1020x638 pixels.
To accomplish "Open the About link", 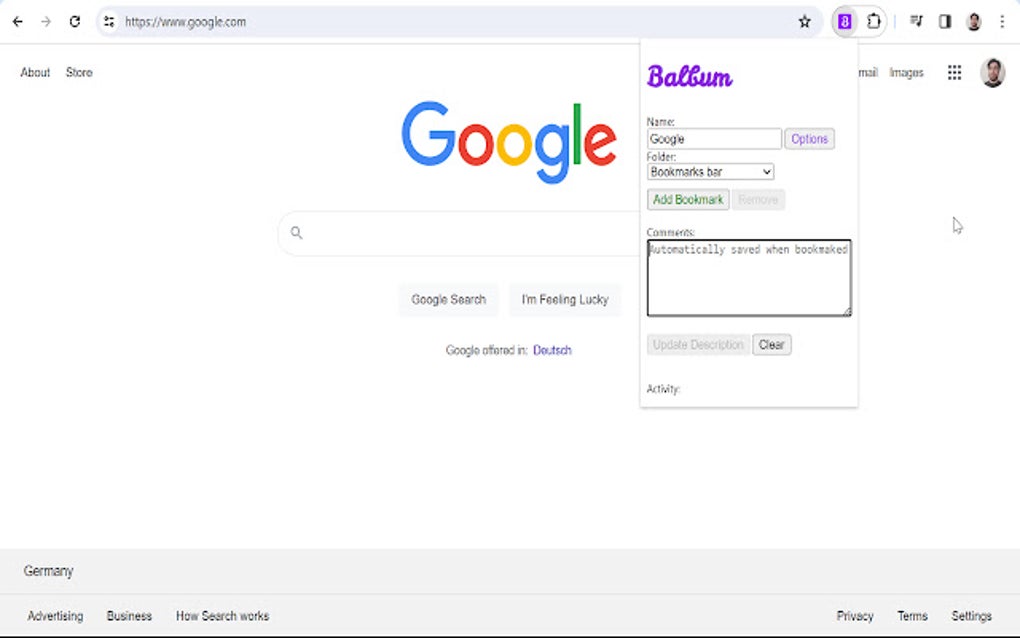I will coord(34,72).
